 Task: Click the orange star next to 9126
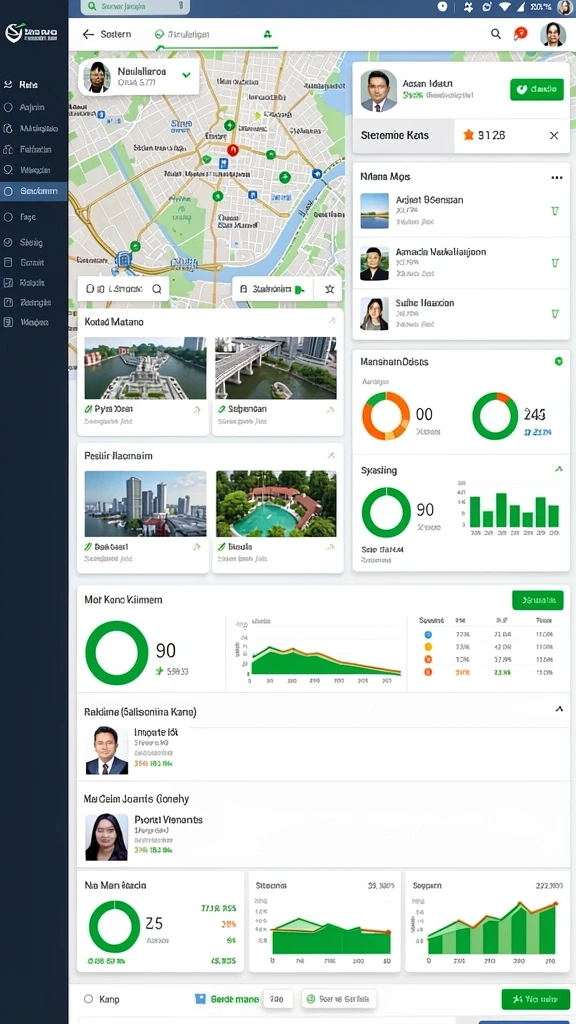[x=468, y=135]
